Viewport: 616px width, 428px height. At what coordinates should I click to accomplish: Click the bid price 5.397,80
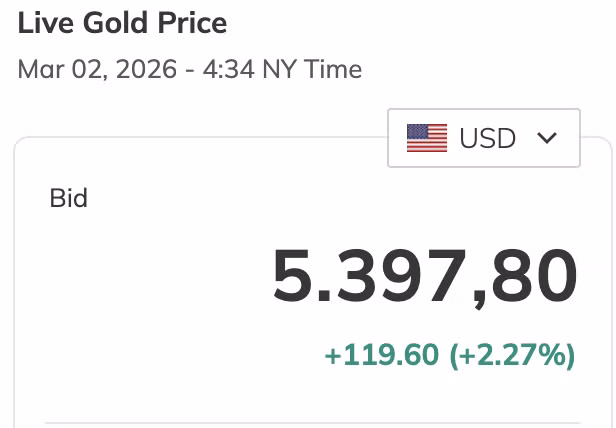[425, 276]
